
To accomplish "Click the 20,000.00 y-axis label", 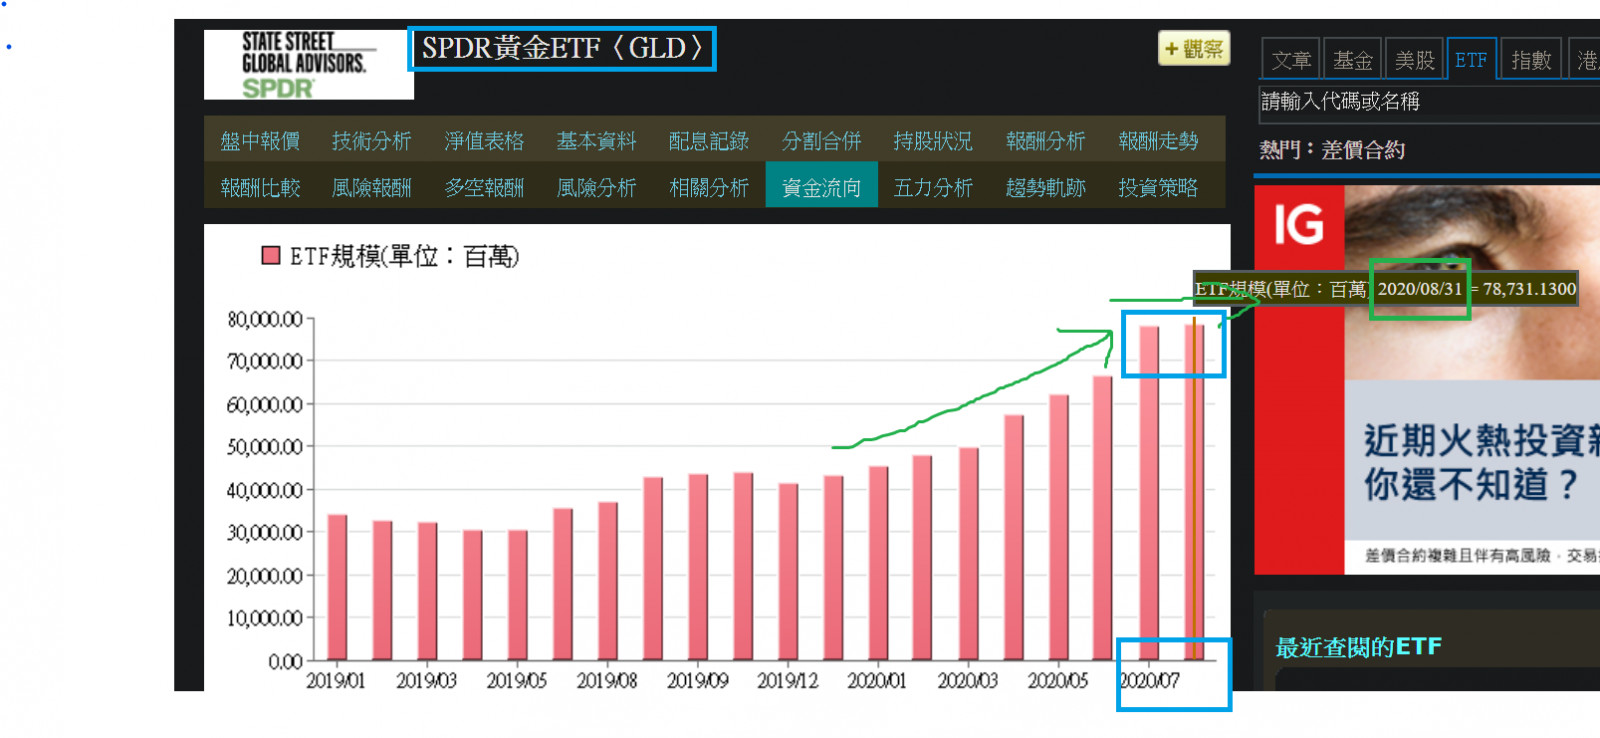I will (265, 576).
